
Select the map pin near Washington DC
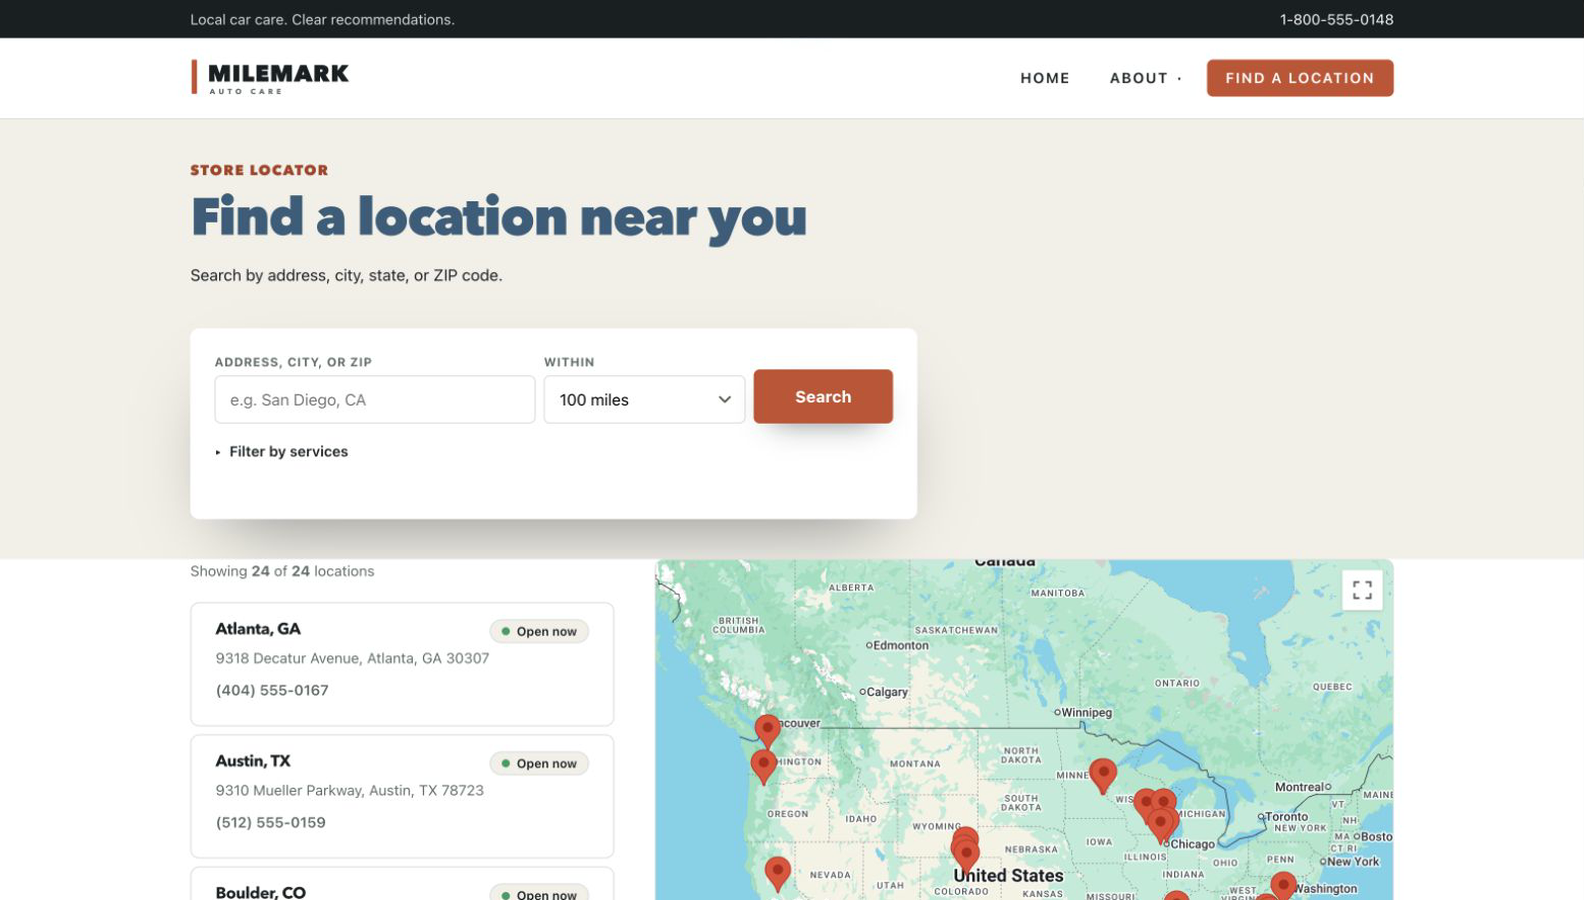(x=1283, y=886)
